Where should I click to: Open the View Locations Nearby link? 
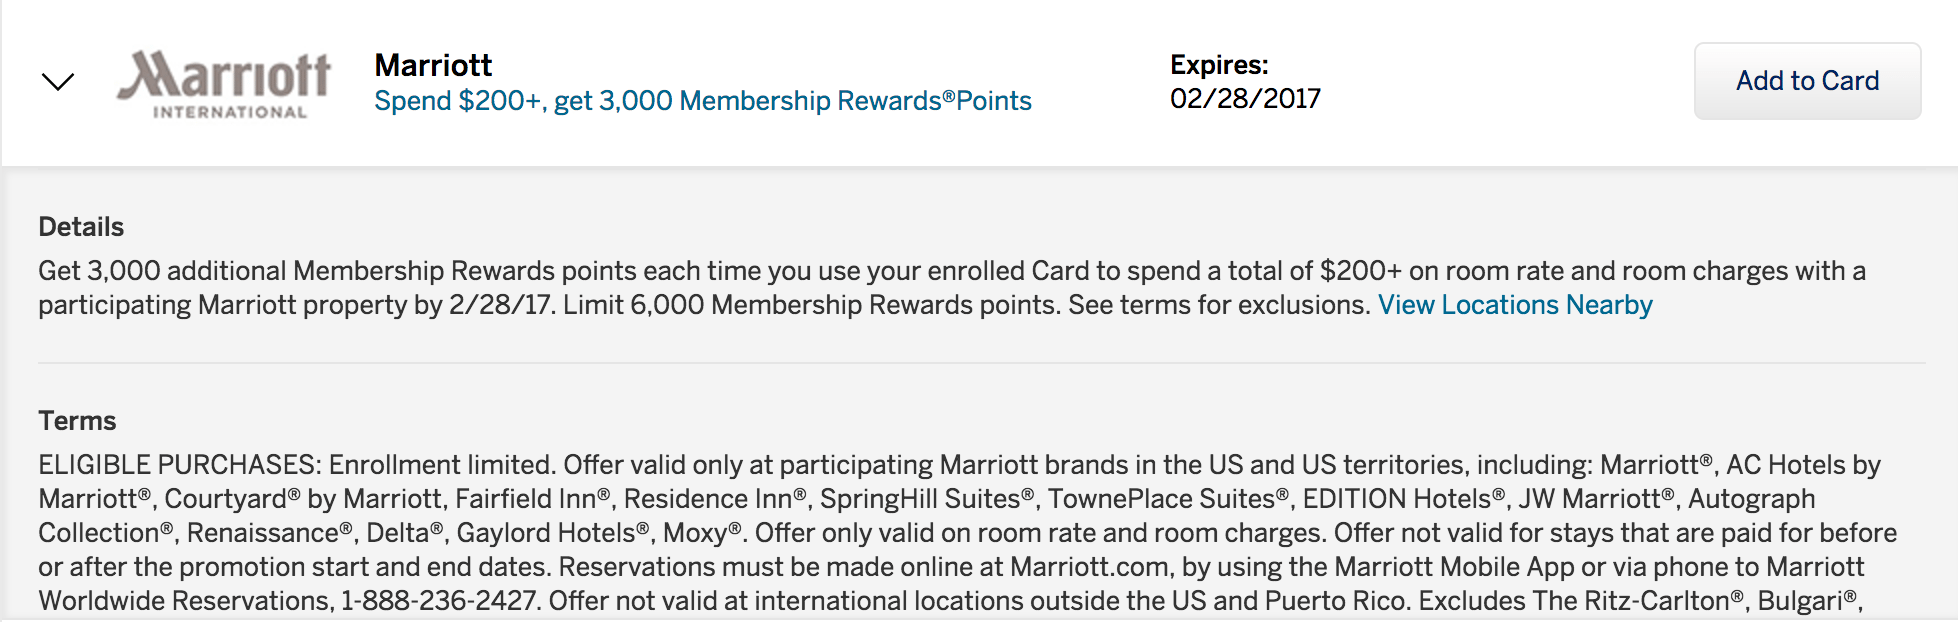click(x=1515, y=305)
